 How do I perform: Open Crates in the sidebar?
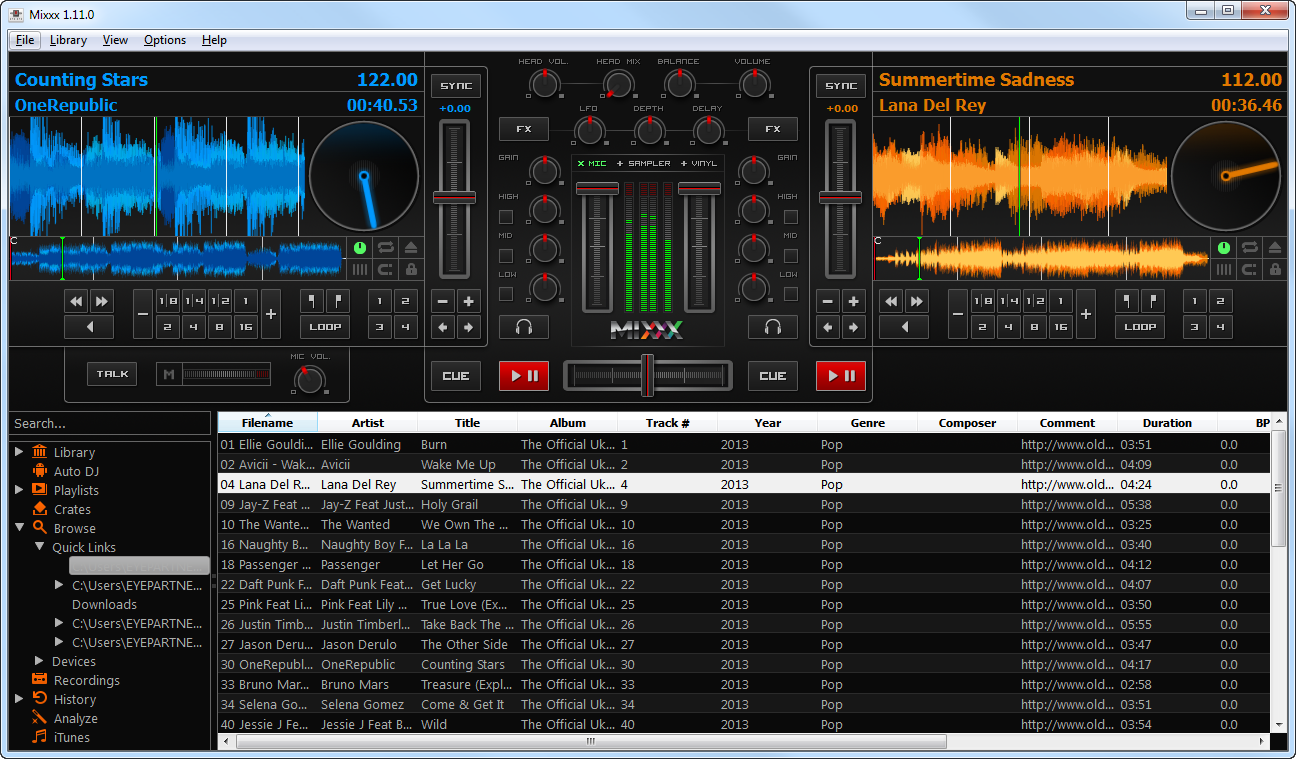pos(72,509)
